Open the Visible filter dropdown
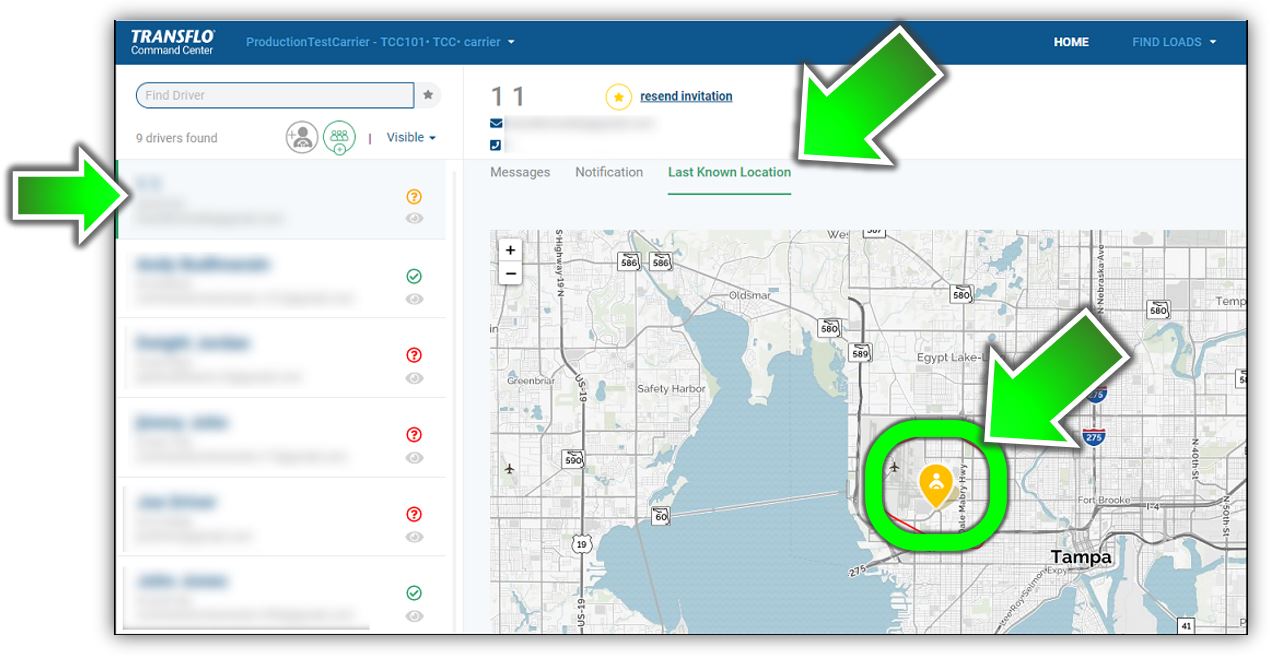Viewport: 1270px width, 659px height. [x=411, y=137]
